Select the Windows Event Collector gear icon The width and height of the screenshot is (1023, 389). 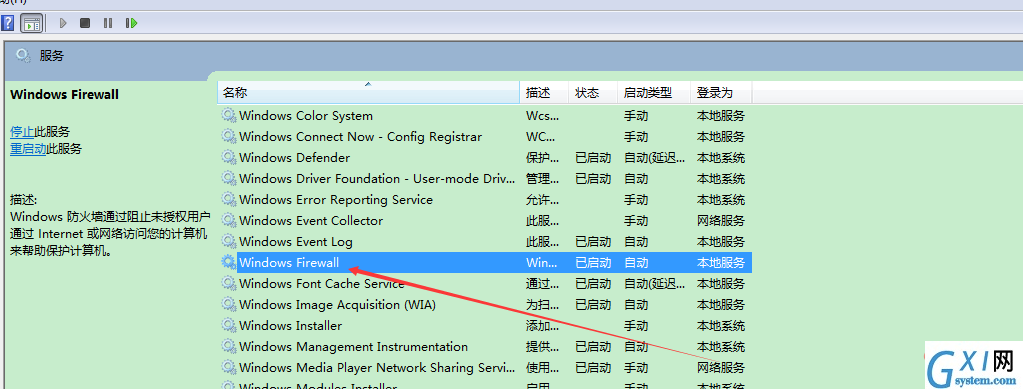pos(228,220)
